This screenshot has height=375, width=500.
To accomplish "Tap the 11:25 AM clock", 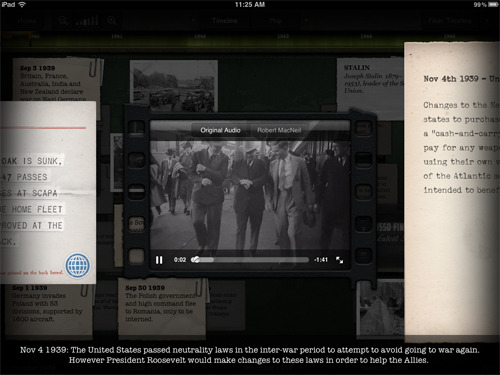I will (x=250, y=5).
